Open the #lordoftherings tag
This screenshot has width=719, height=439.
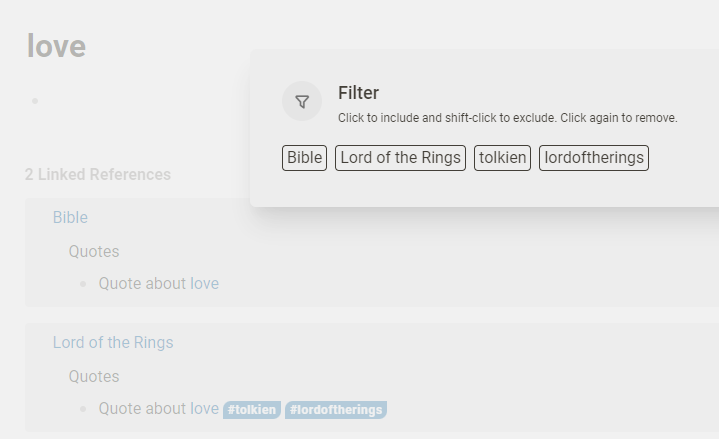pyautogui.click(x=336, y=410)
